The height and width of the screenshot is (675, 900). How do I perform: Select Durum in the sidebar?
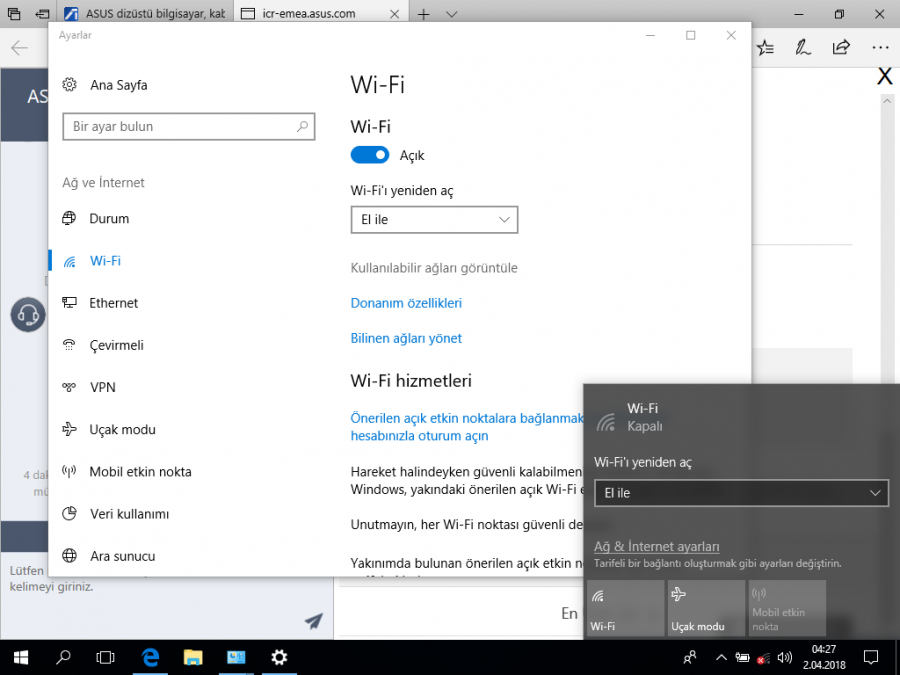pyautogui.click(x=109, y=219)
